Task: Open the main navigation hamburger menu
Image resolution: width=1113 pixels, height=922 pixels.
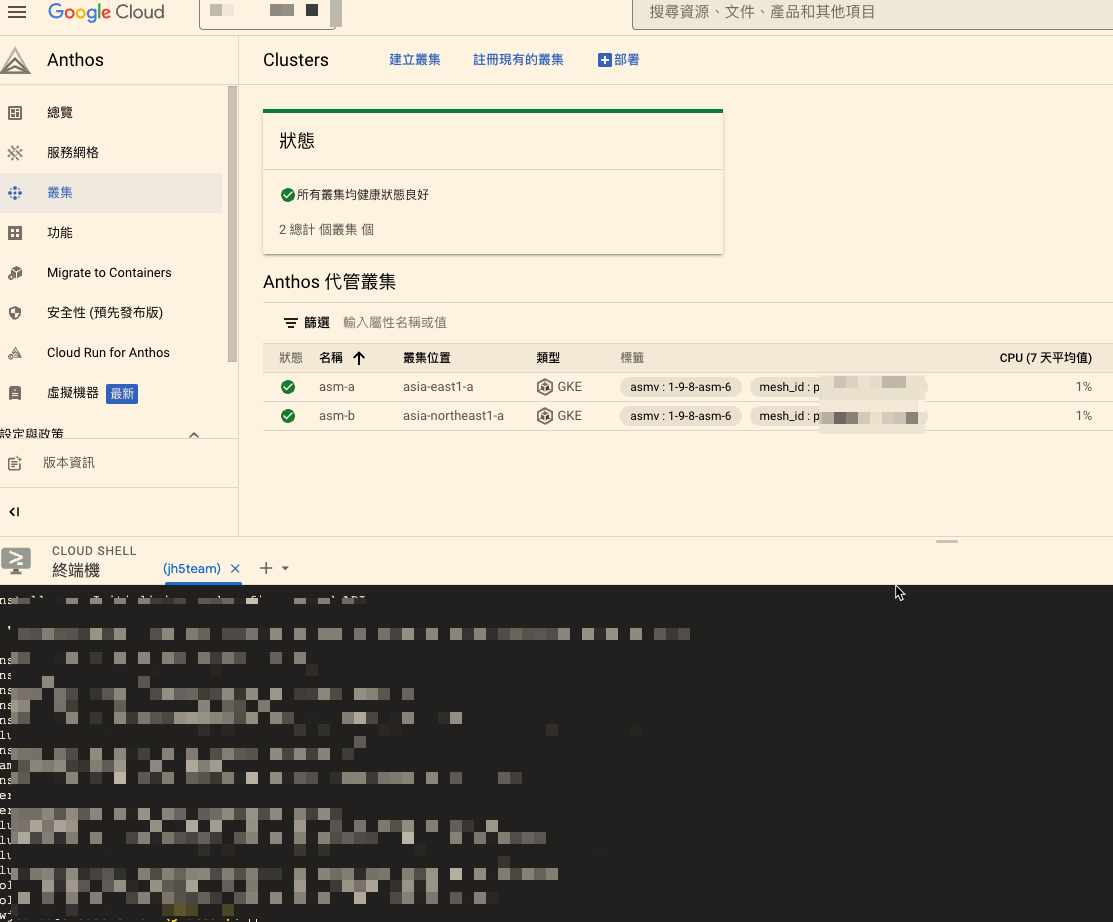Action: pos(17,12)
